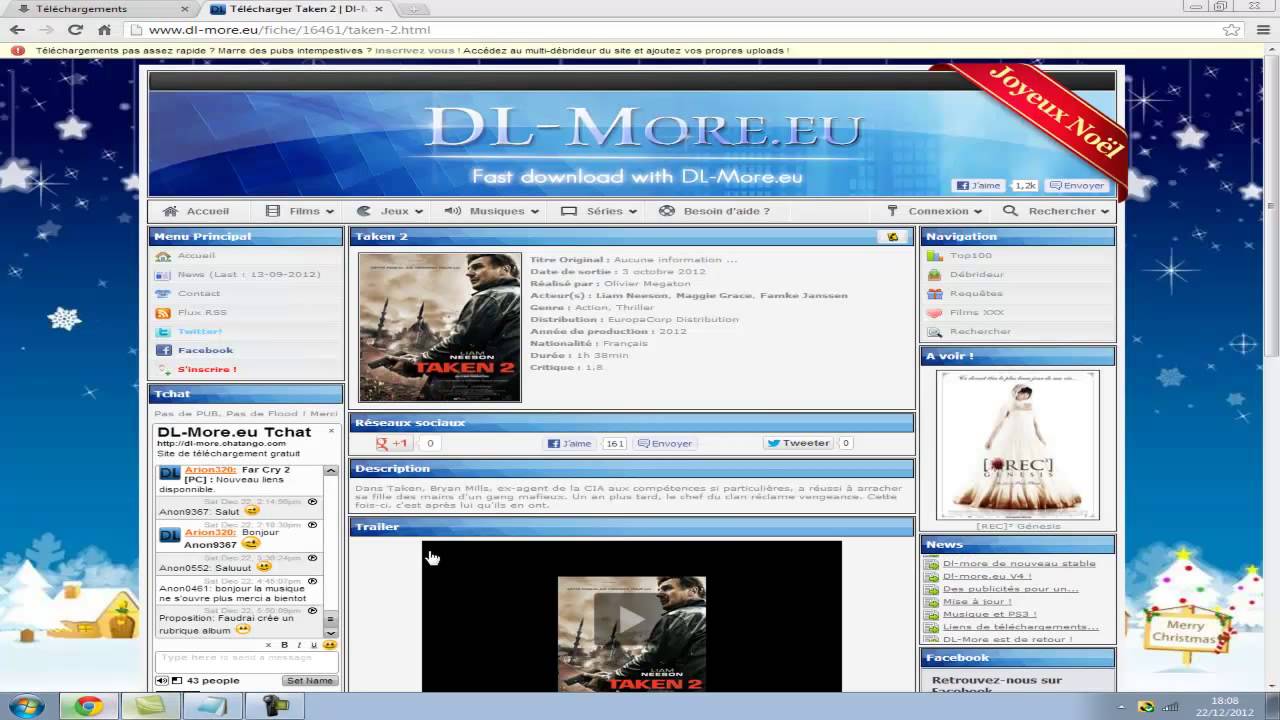
Task: Click the Flux RSS feed icon
Action: tap(163, 313)
